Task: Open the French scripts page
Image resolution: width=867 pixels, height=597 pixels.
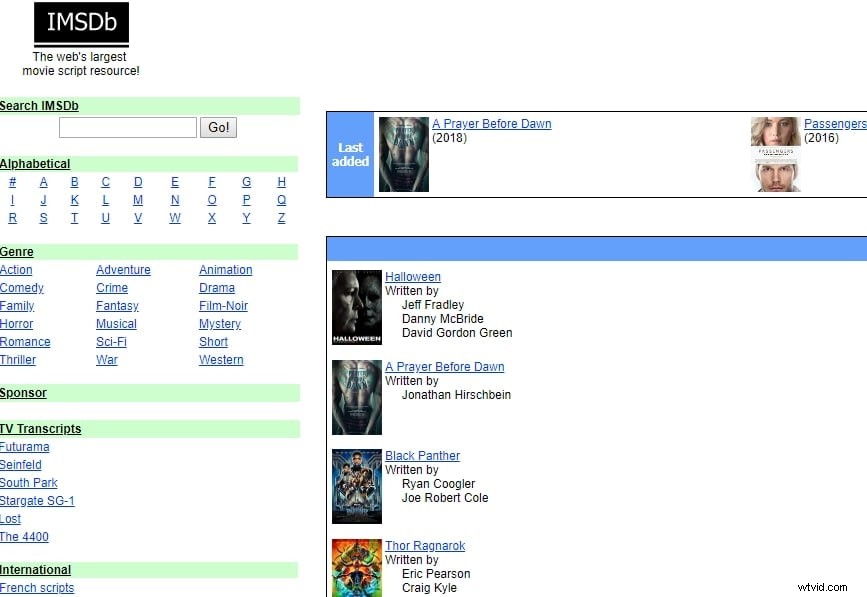Action: pyautogui.click(x=37, y=589)
